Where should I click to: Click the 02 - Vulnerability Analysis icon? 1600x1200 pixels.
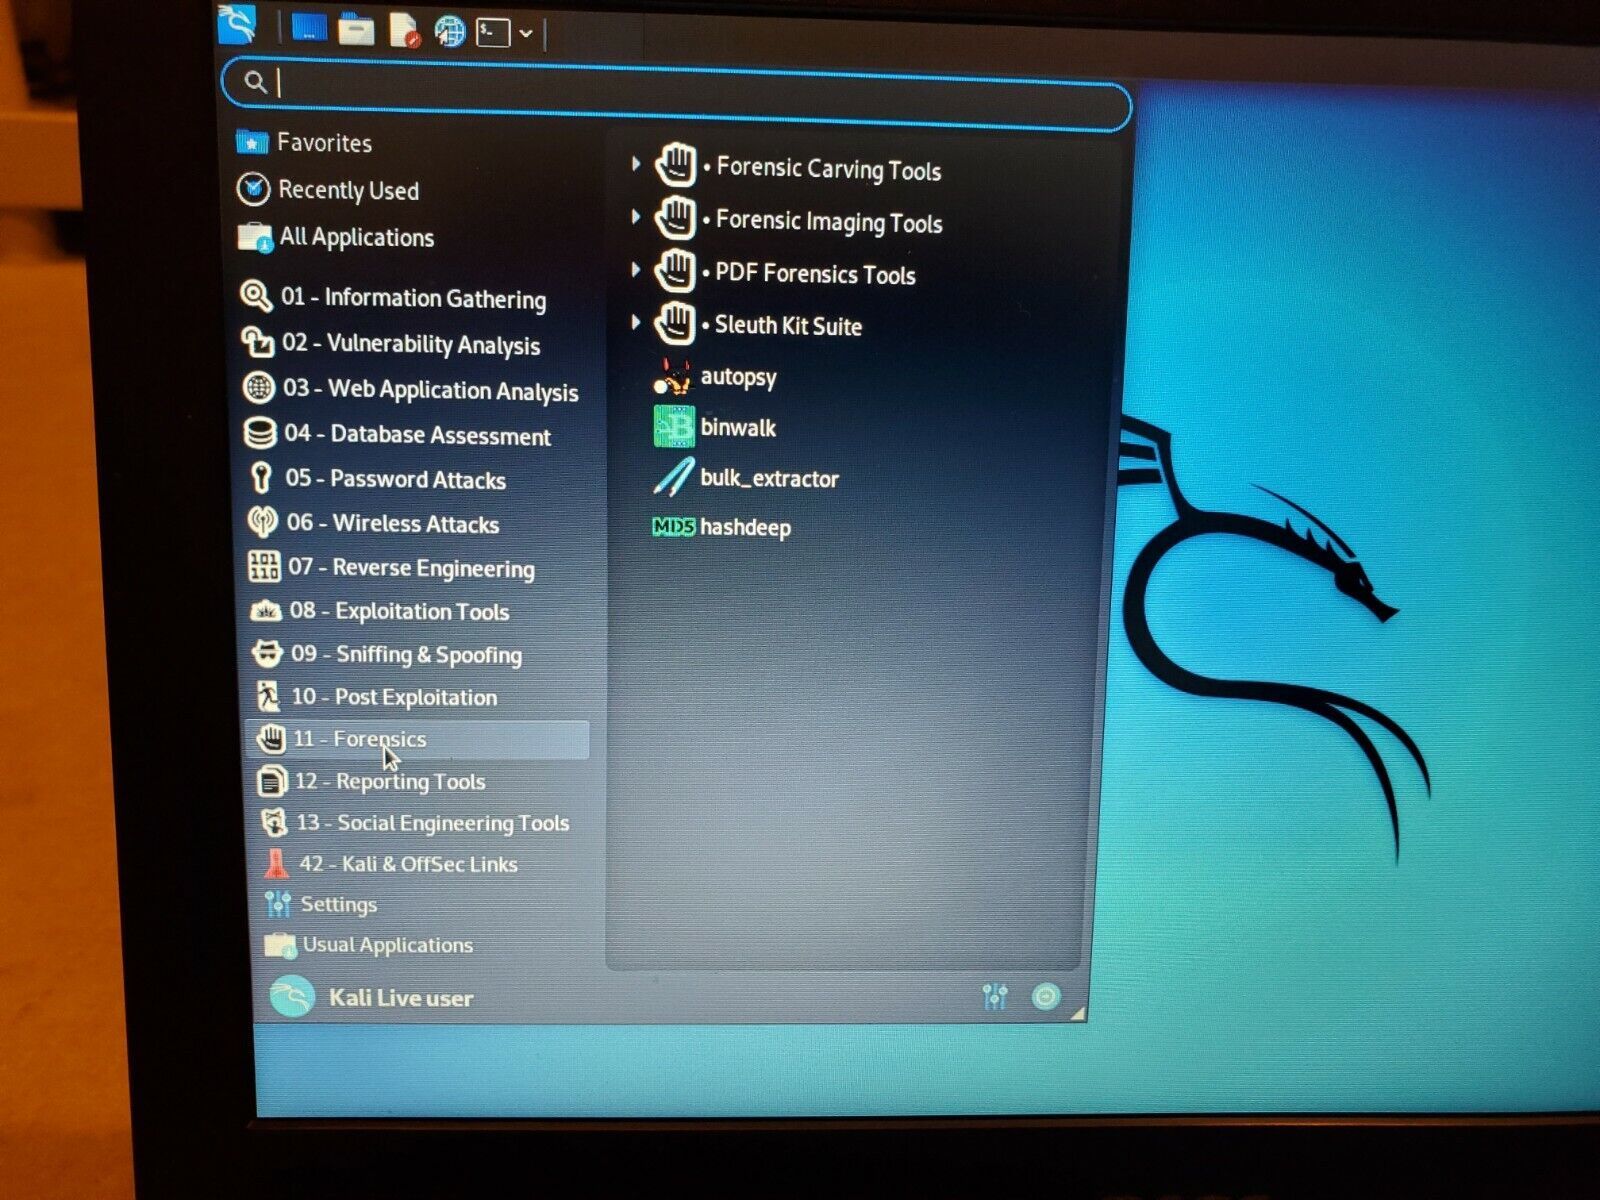[257, 341]
